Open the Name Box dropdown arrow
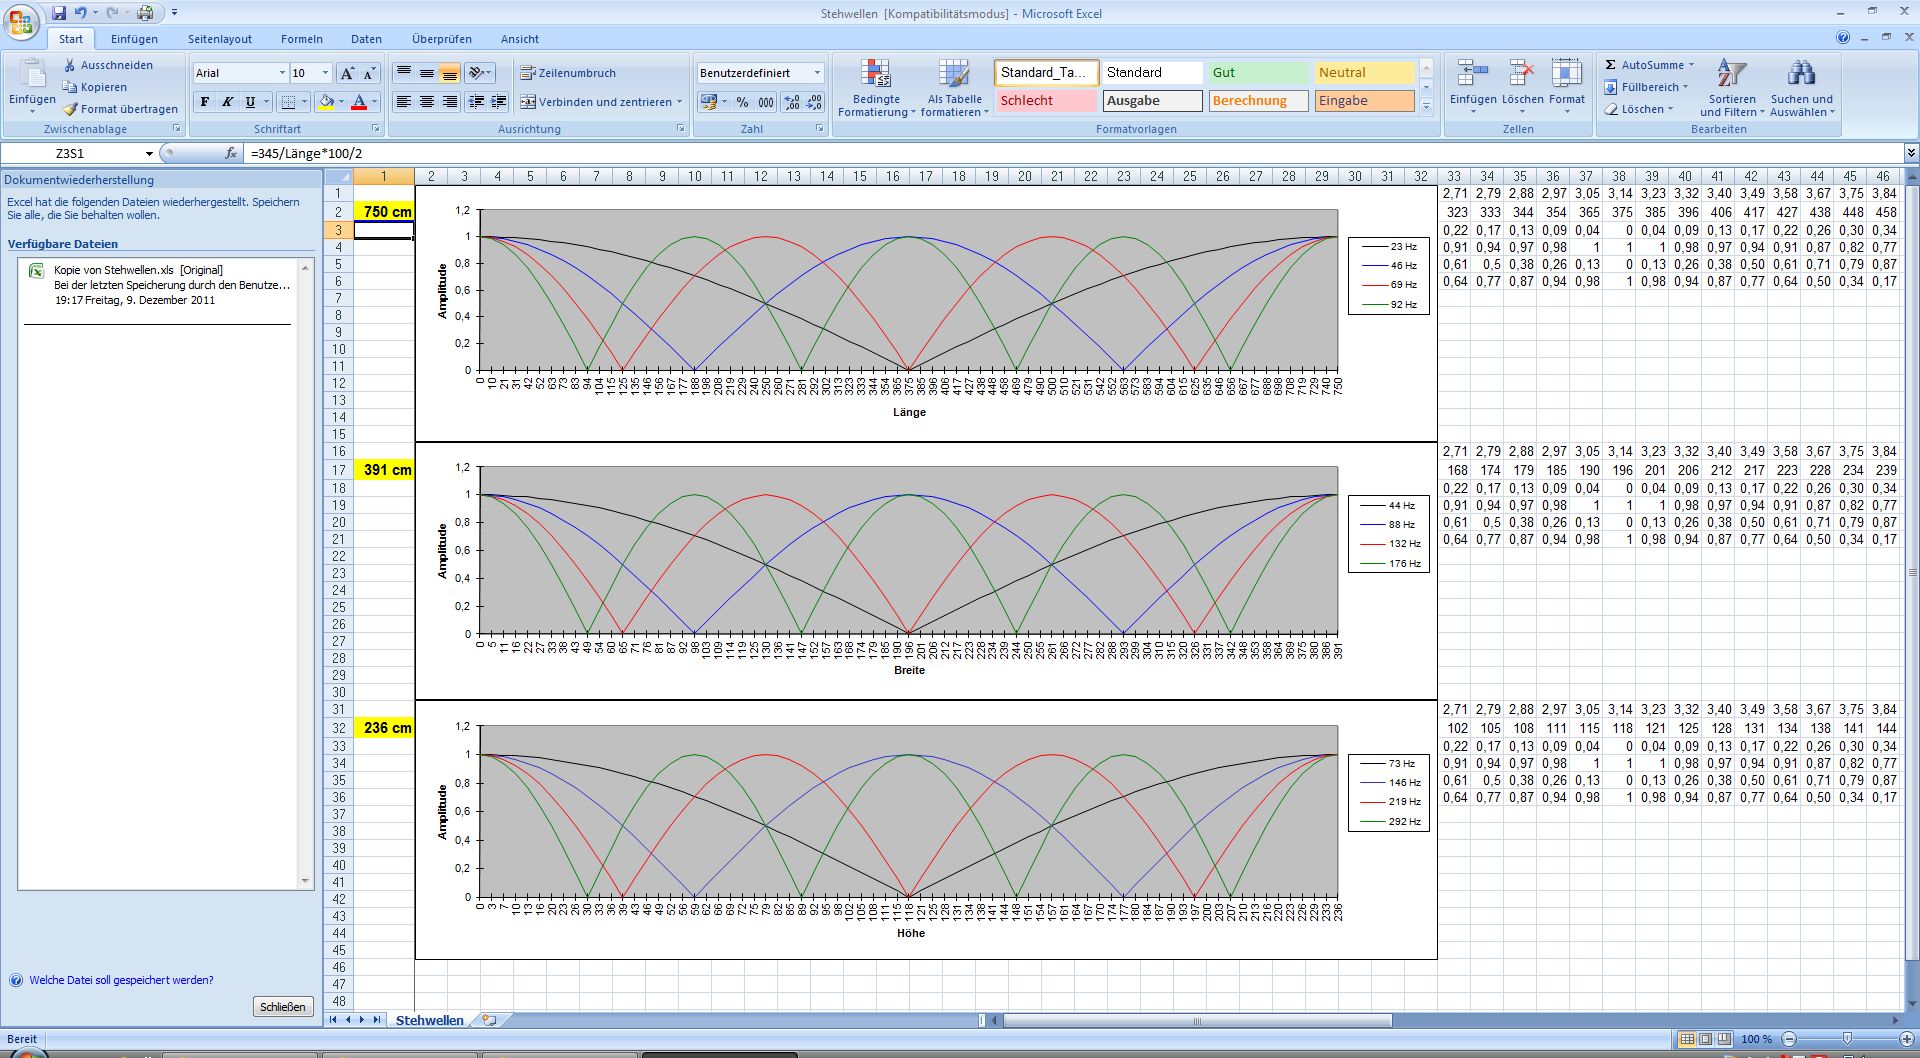The image size is (1920, 1058). click(x=149, y=154)
